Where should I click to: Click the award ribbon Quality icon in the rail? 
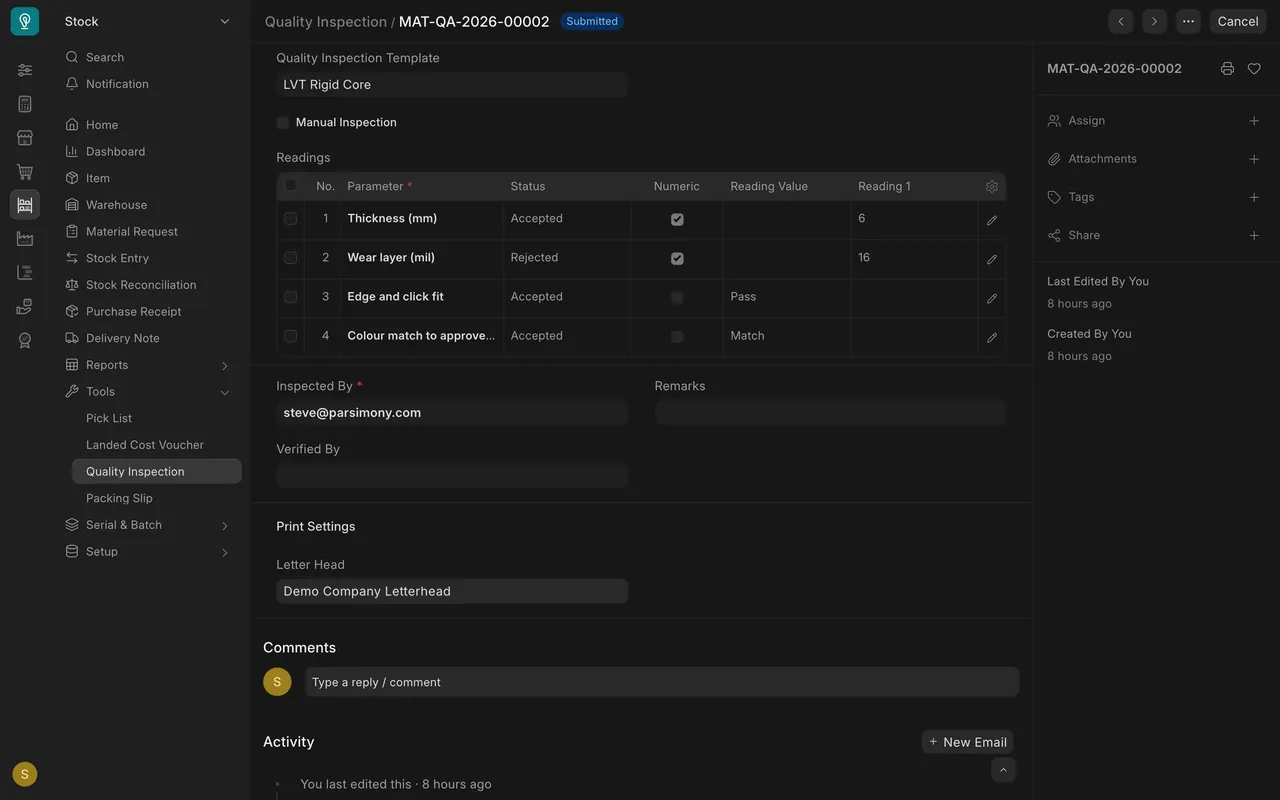(25, 340)
